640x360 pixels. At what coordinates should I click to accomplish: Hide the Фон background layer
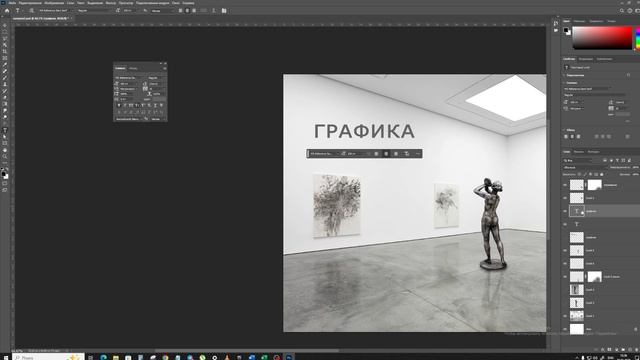(565, 329)
